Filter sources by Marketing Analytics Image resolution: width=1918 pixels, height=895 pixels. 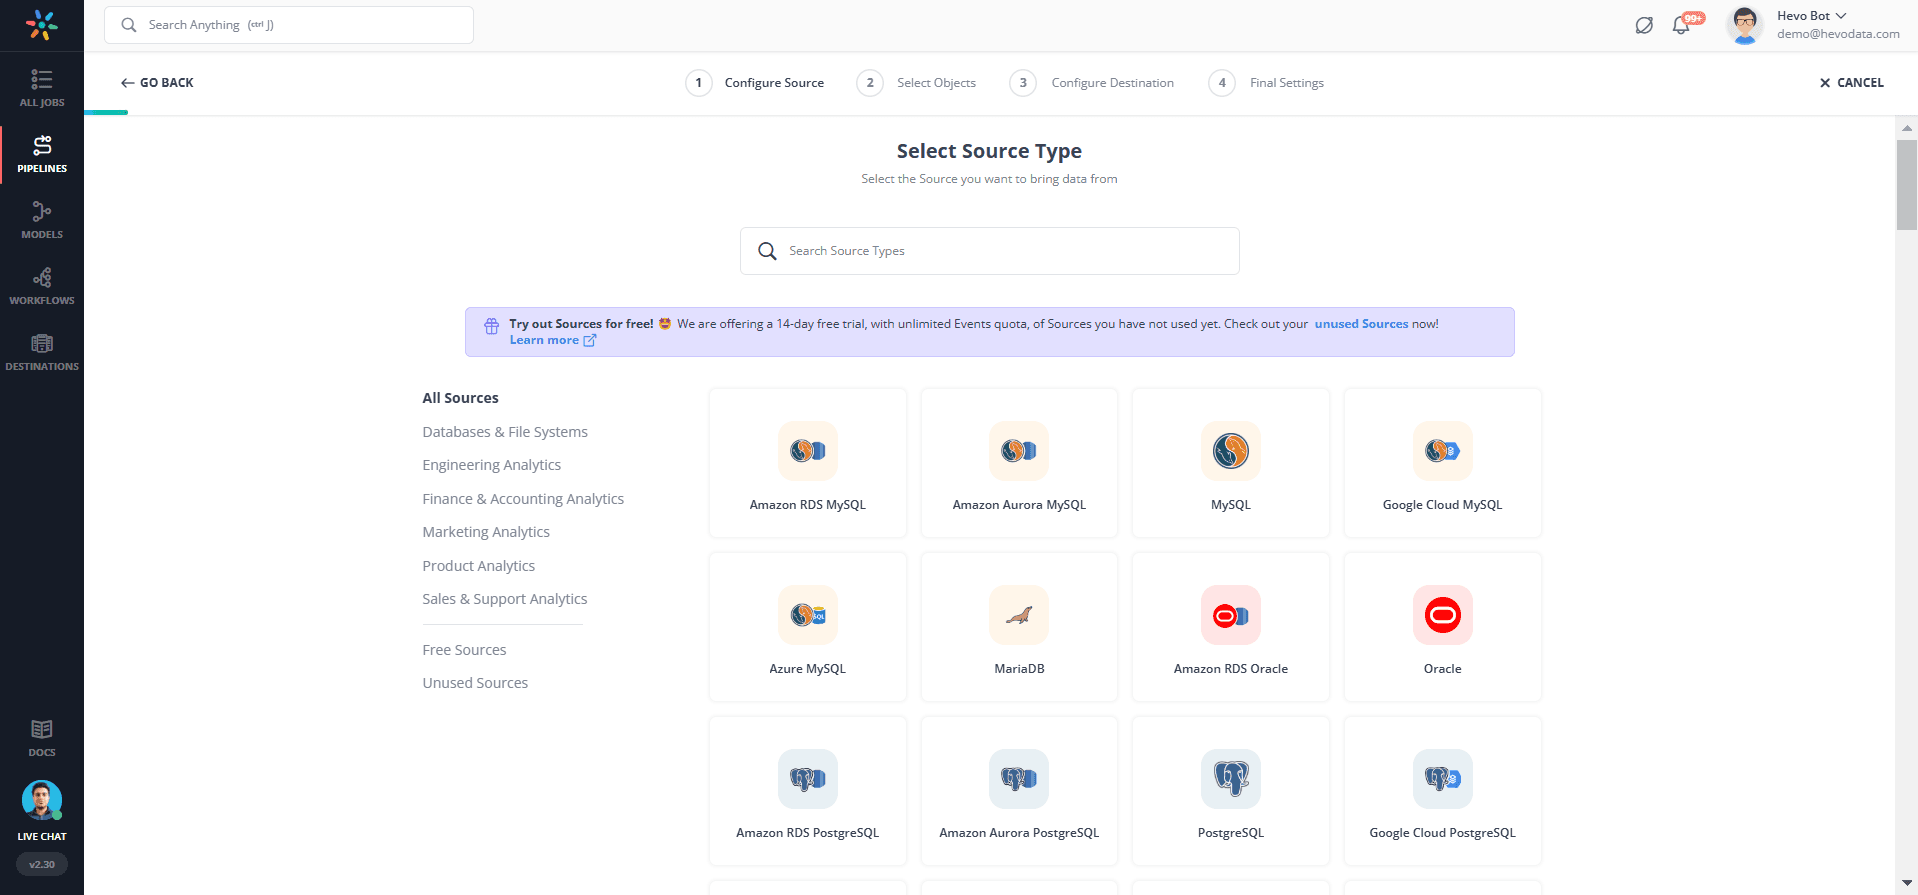coord(485,532)
